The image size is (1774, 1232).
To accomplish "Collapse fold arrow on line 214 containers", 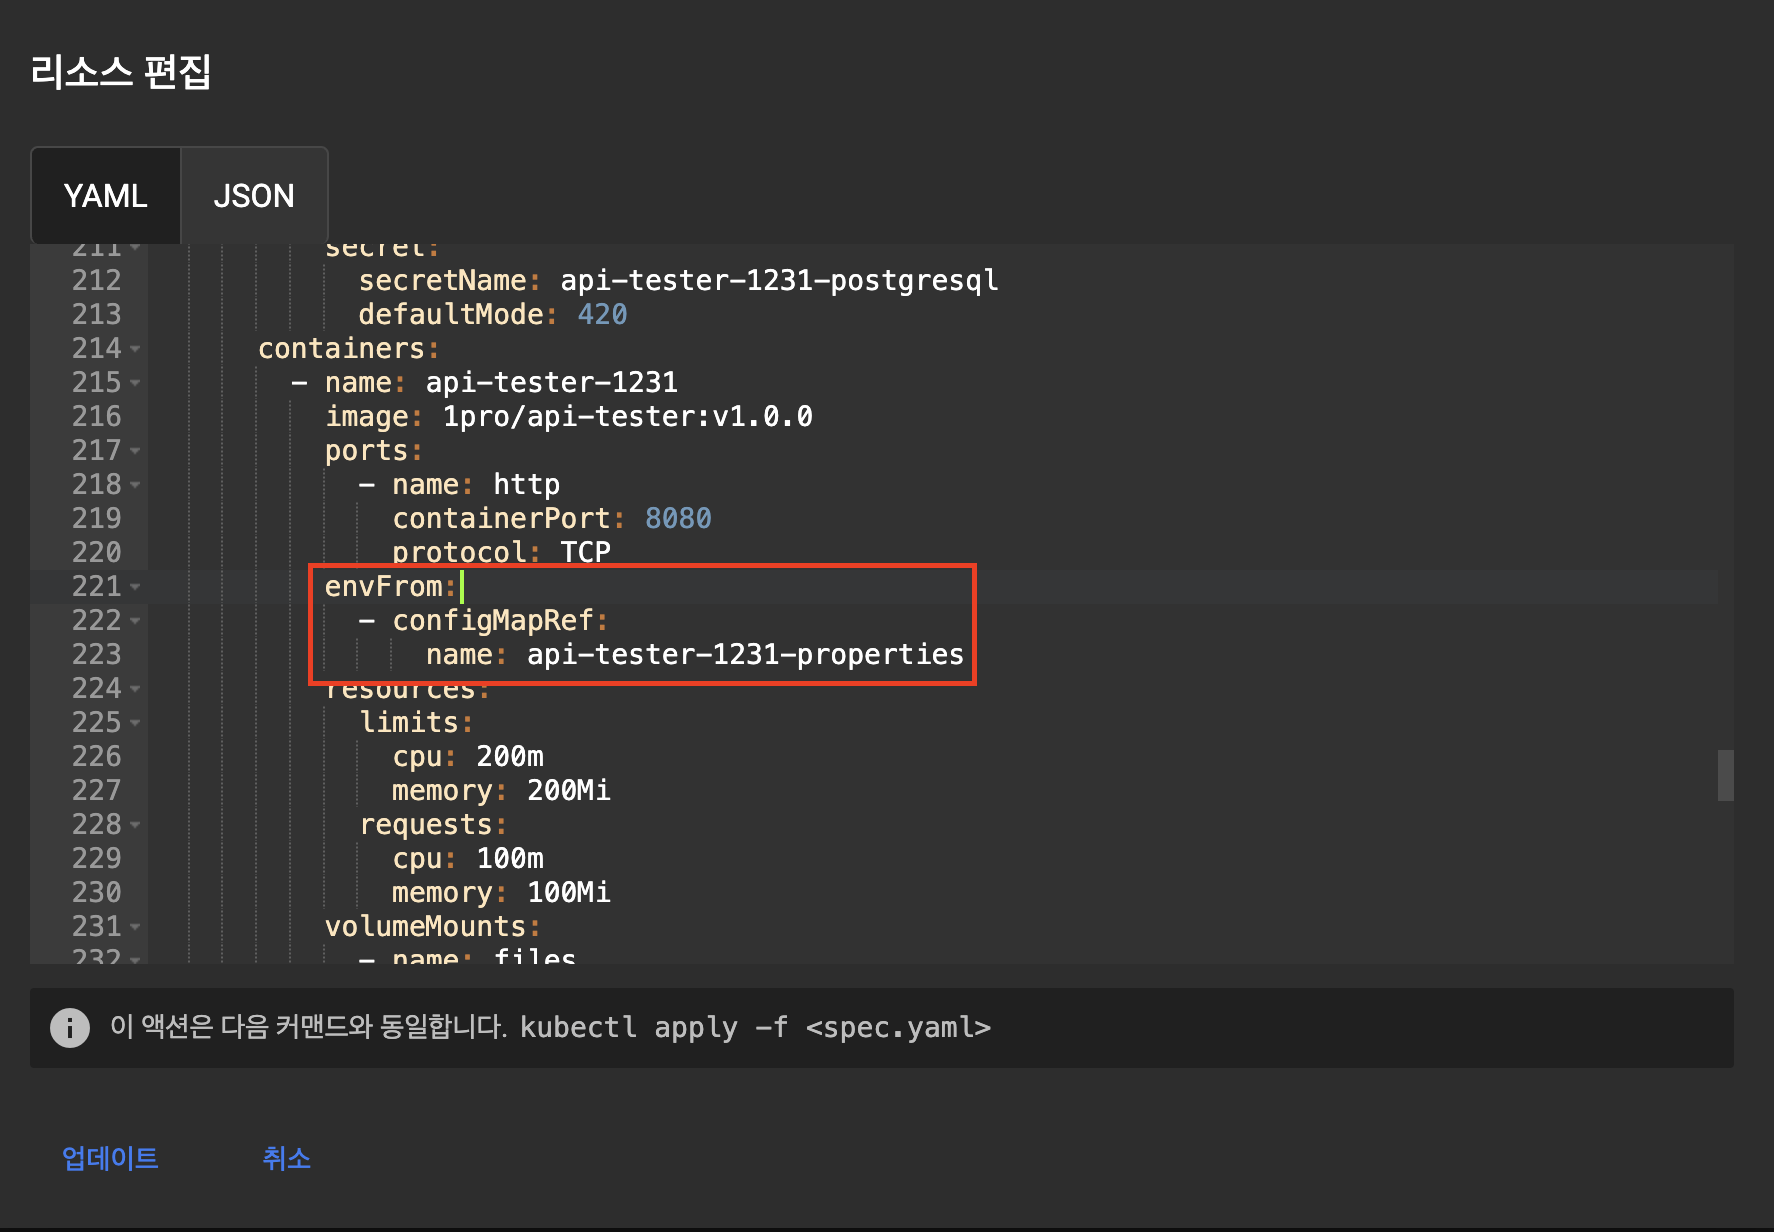I will tap(135, 349).
